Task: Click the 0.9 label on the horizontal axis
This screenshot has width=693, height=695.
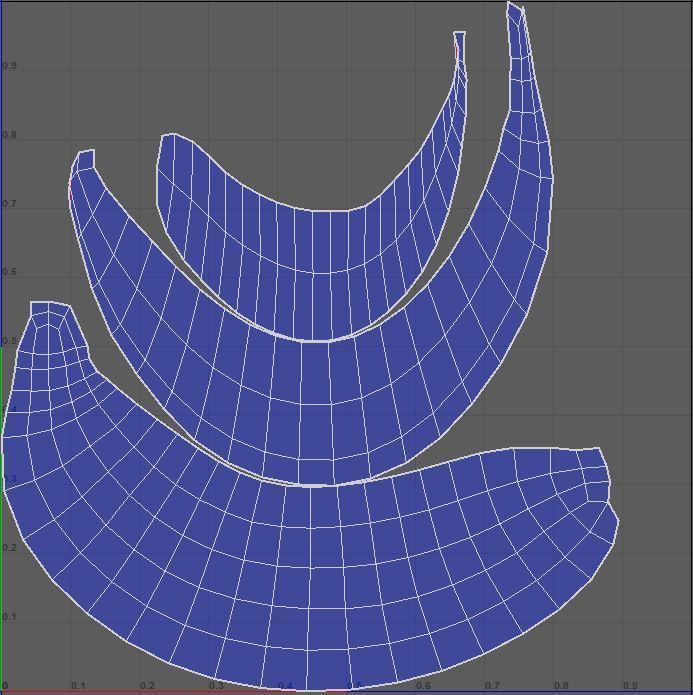Action: point(630,686)
